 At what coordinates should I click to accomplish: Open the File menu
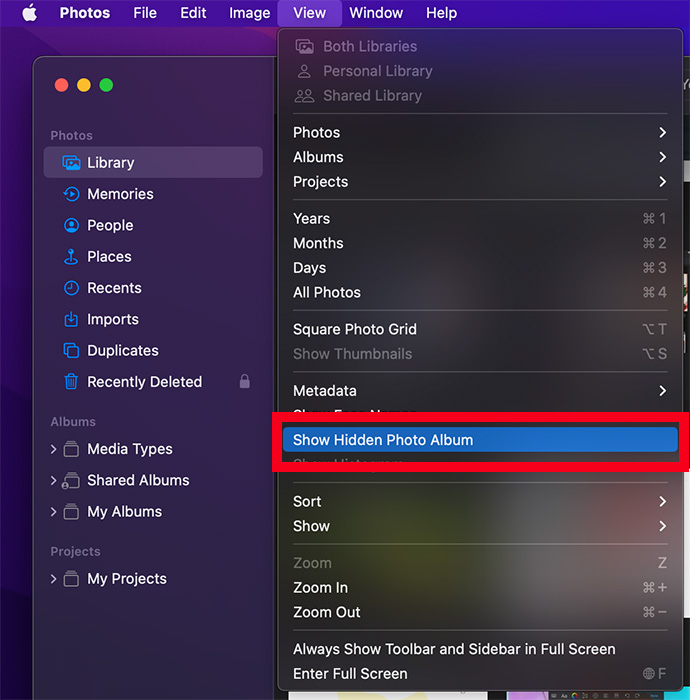point(145,13)
